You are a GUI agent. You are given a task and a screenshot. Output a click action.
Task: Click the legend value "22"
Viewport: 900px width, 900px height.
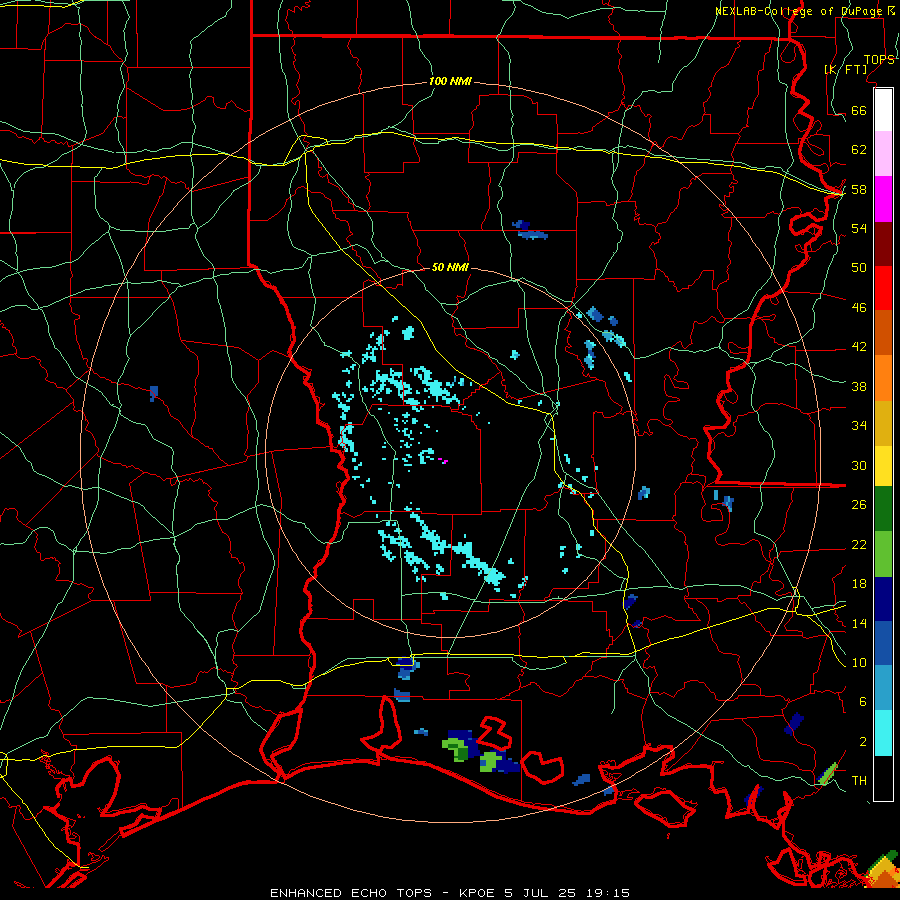pyautogui.click(x=859, y=545)
